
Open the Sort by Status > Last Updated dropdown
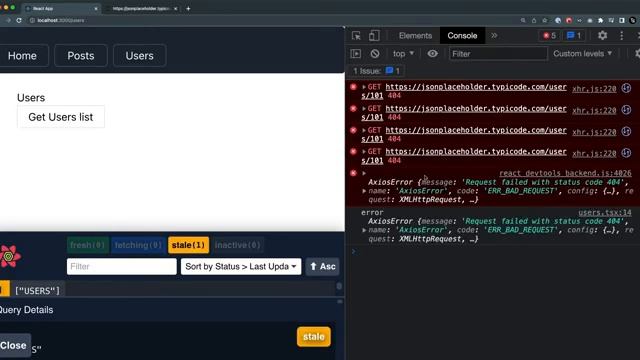[241, 267]
